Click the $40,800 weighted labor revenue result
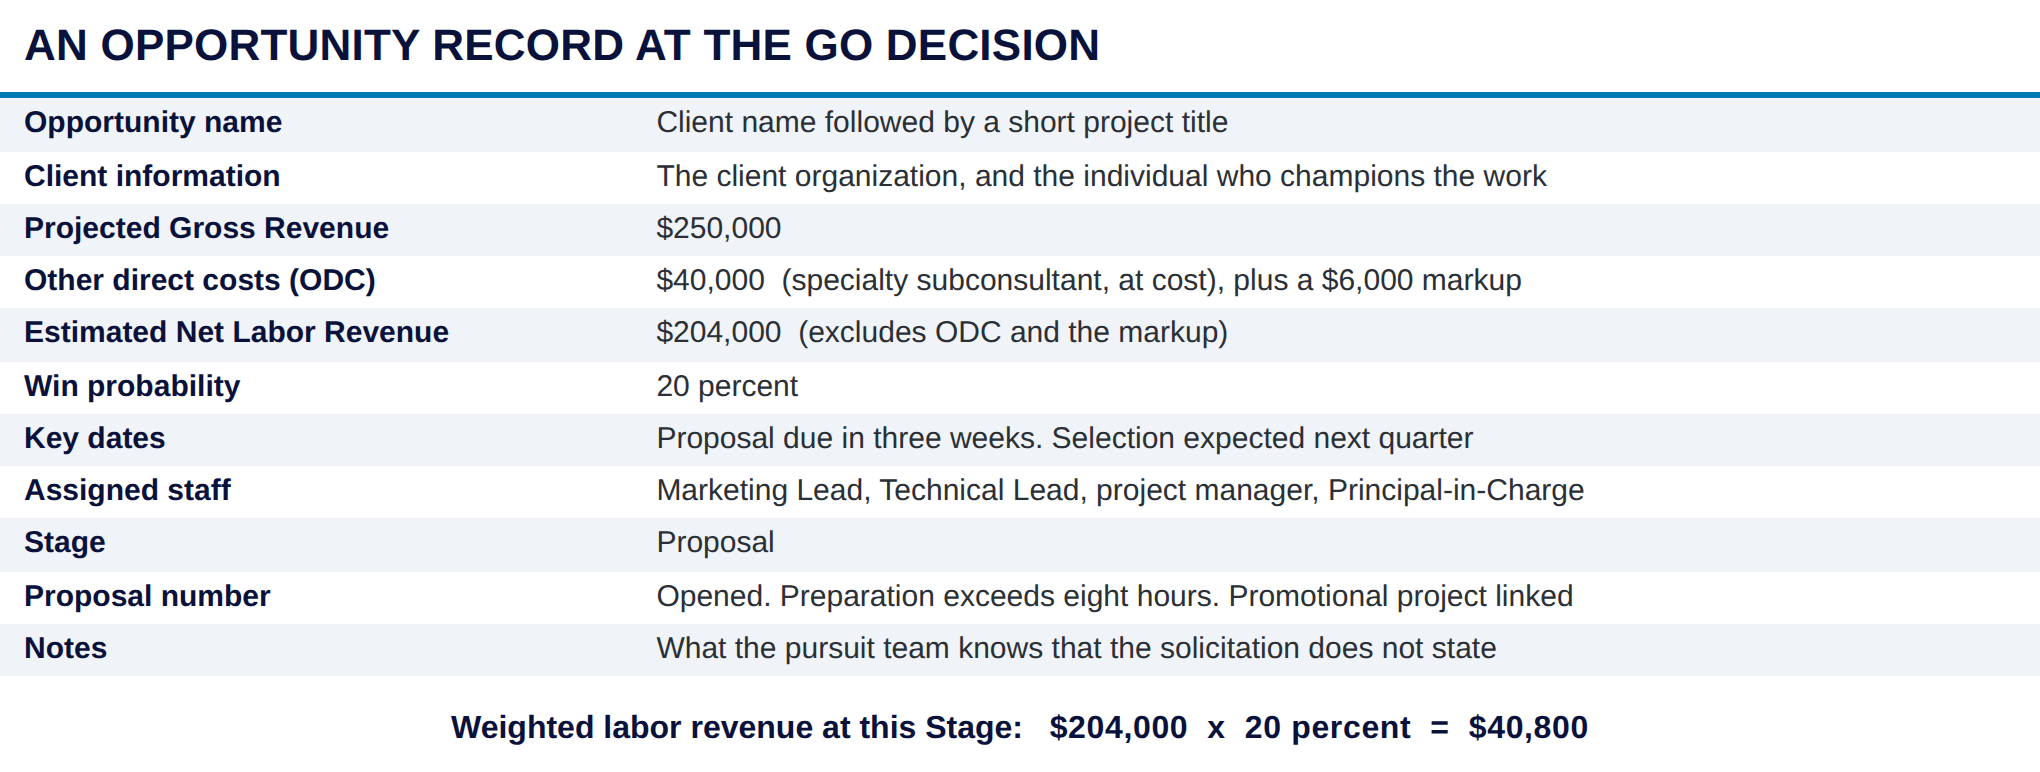2040x772 pixels. click(1528, 727)
